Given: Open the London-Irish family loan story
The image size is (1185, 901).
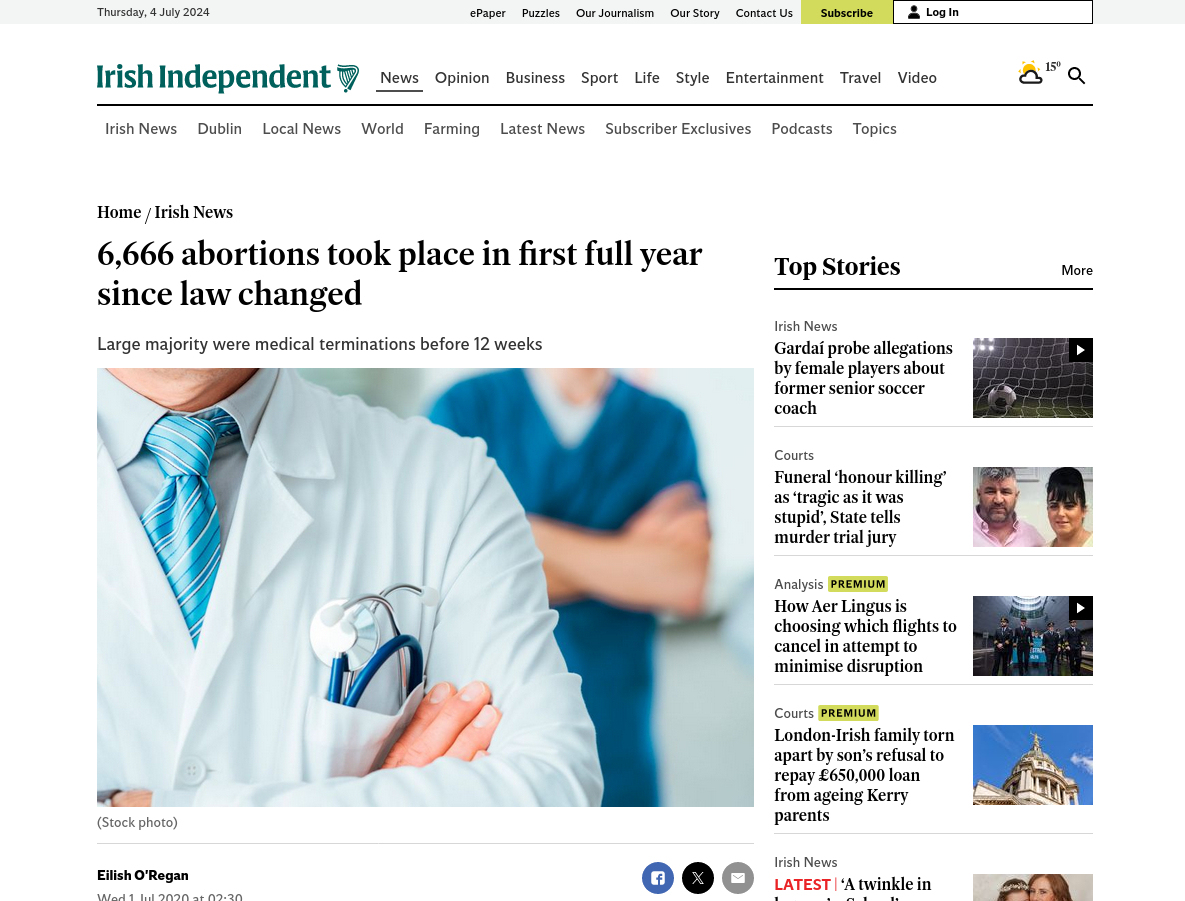Looking at the screenshot, I should pyautogui.click(x=864, y=775).
